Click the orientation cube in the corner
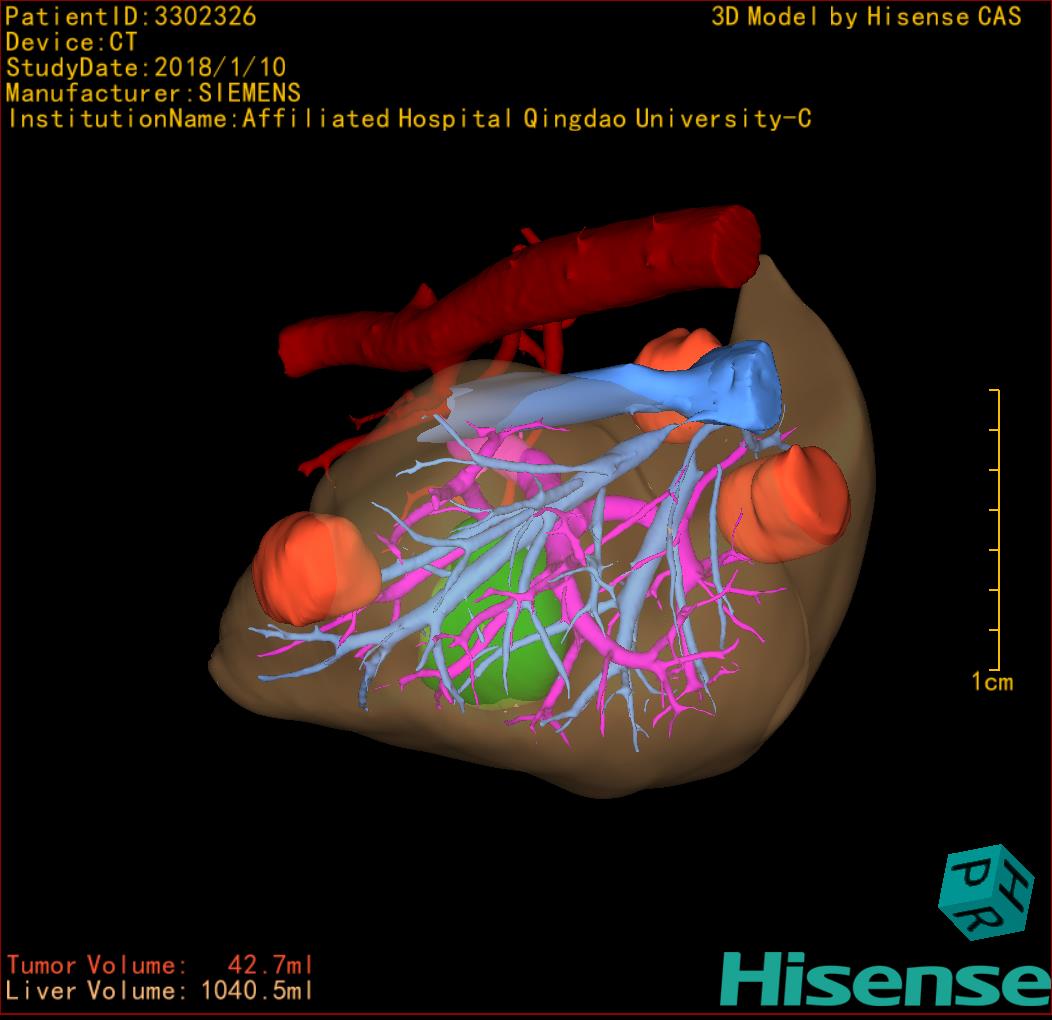 [x=986, y=892]
